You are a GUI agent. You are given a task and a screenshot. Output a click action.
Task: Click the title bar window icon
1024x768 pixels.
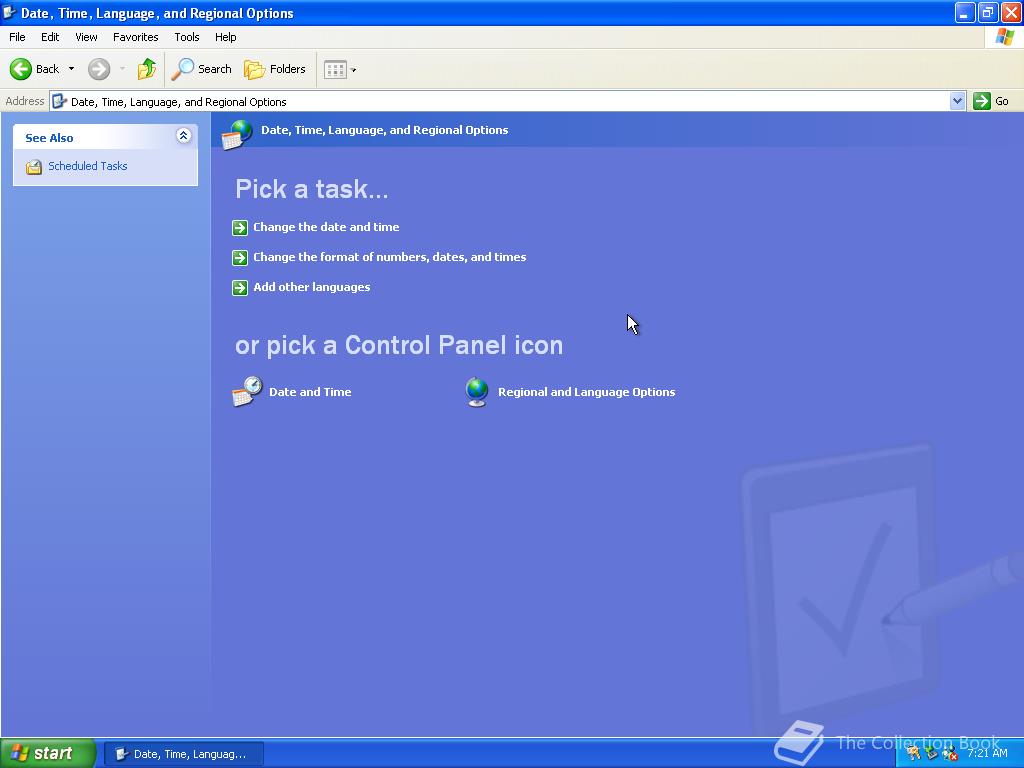pyautogui.click(x=9, y=12)
